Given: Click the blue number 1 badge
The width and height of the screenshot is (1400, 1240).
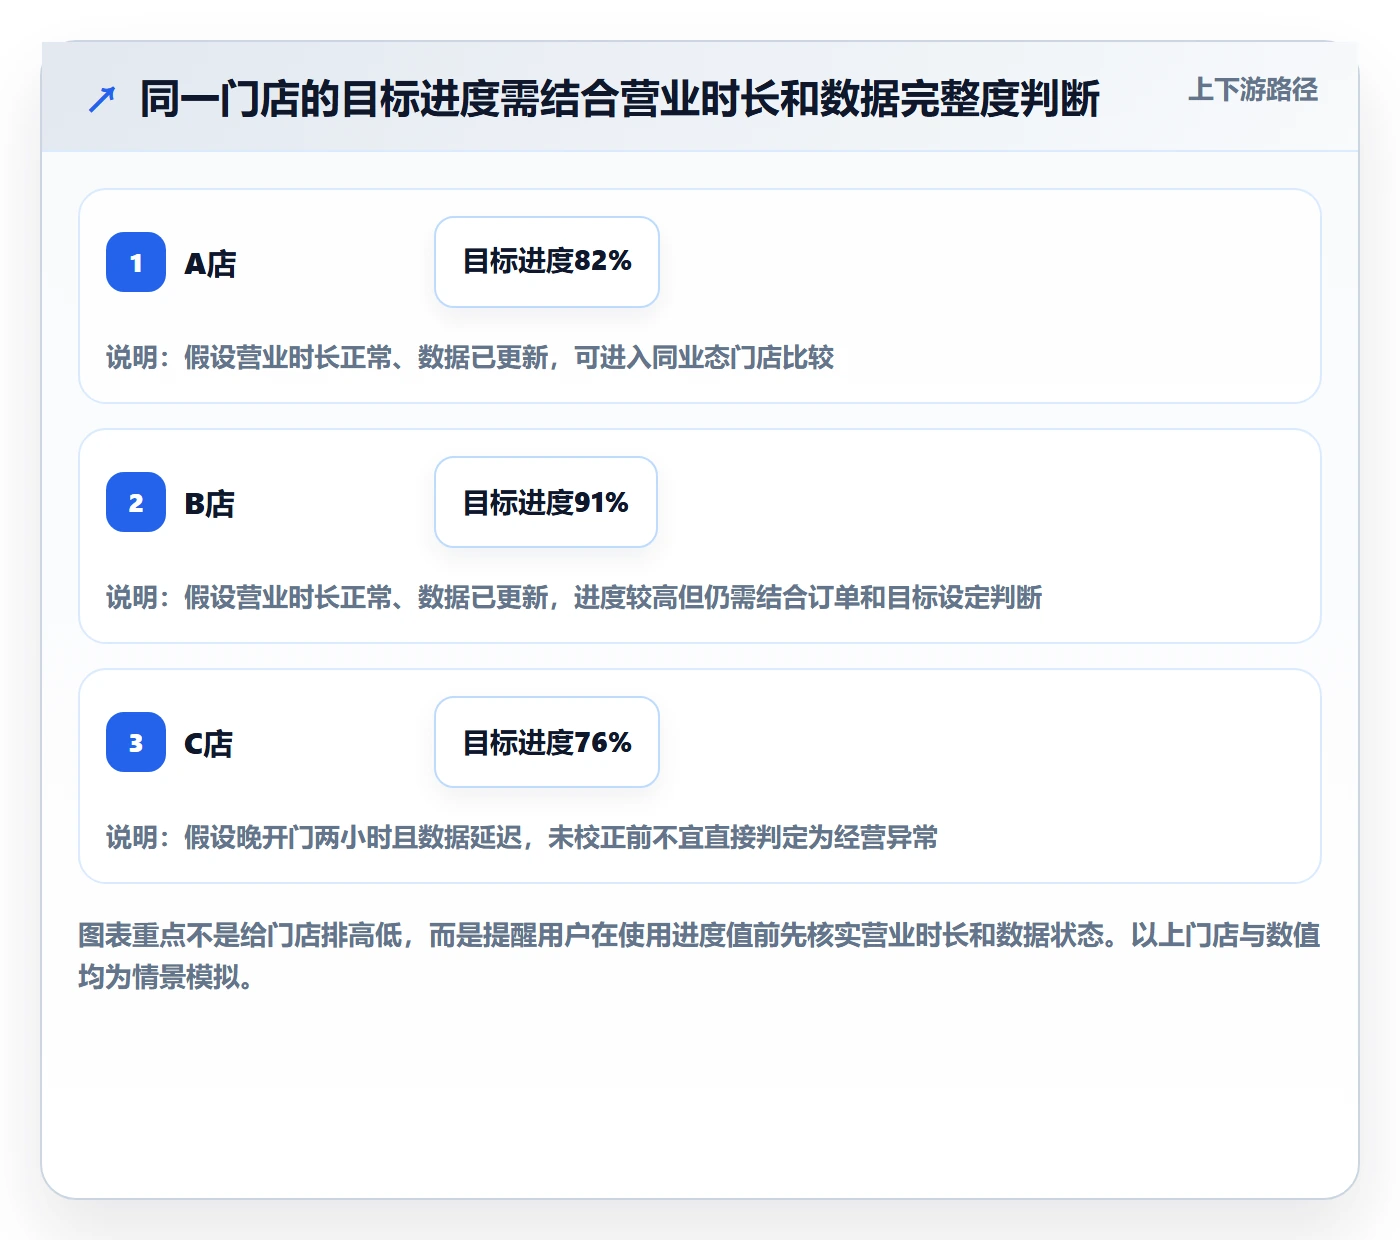Looking at the screenshot, I should point(136,262).
